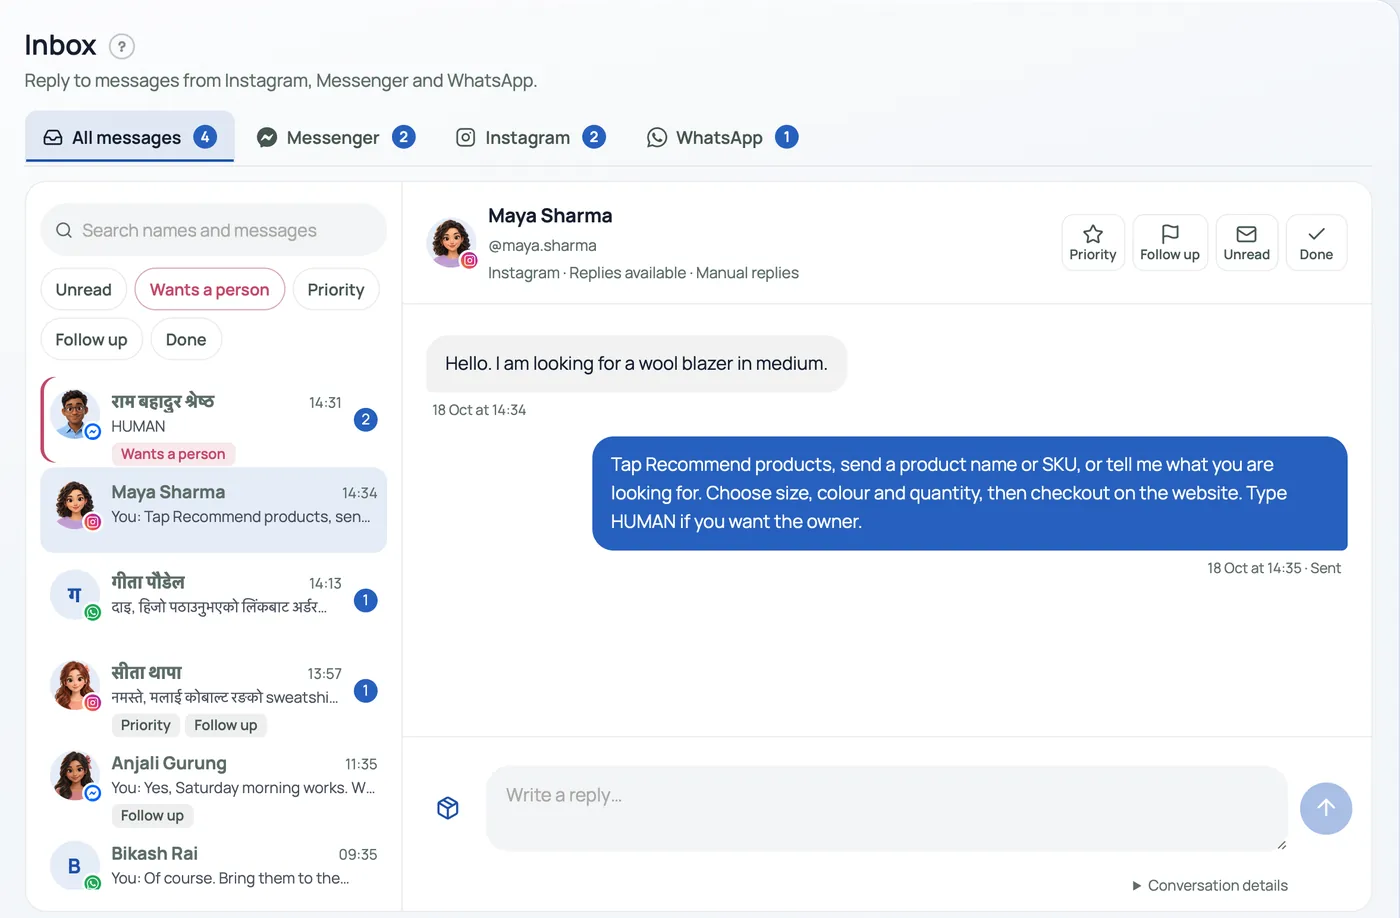
Task: Switch to the Messenger tab
Action: coord(336,137)
